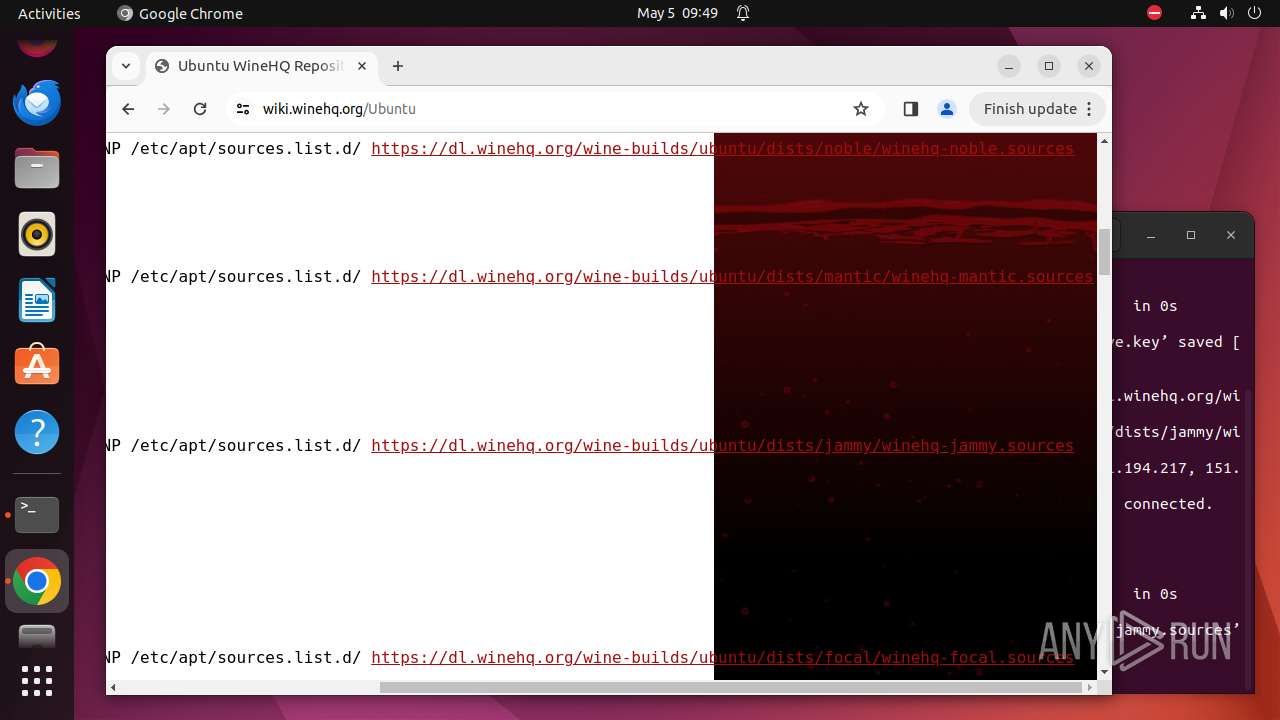Minimize the Terminal window behind Chrome

[1151, 235]
